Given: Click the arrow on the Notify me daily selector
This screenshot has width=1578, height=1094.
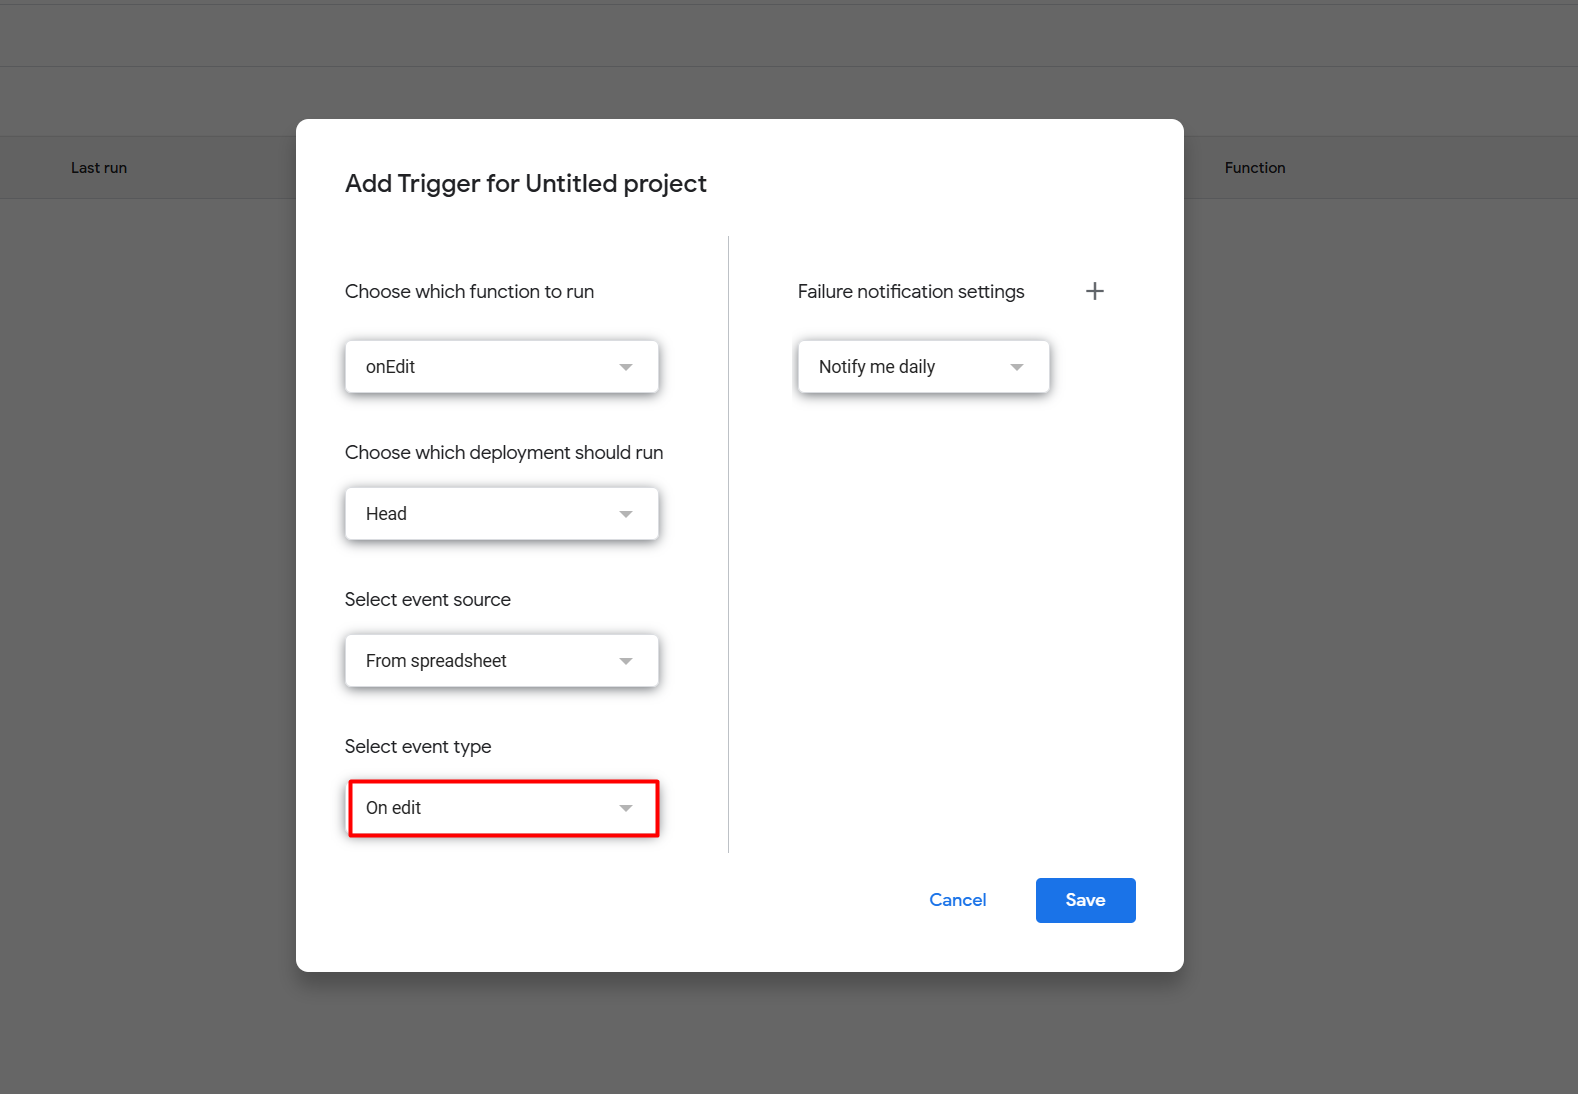Looking at the screenshot, I should click(x=1017, y=366).
